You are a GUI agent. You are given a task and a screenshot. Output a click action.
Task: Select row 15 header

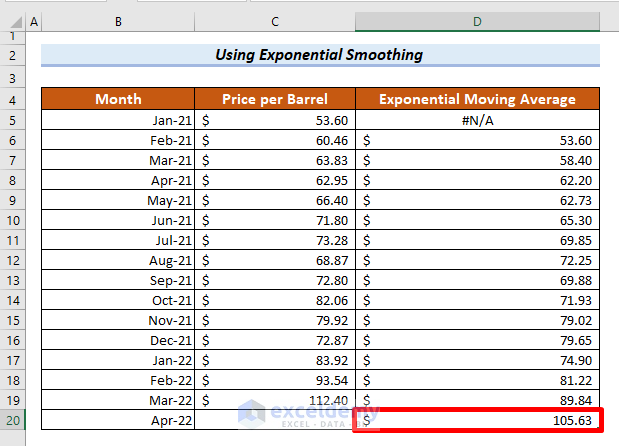pyautogui.click(x=13, y=320)
